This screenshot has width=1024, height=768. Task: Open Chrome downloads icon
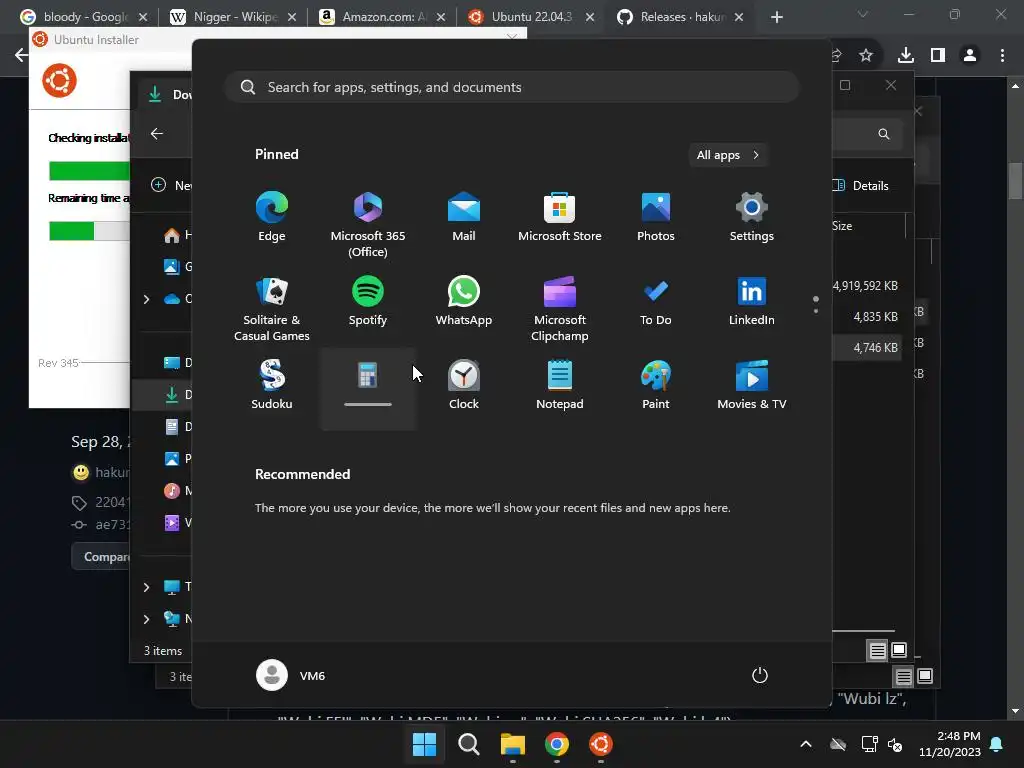point(905,56)
